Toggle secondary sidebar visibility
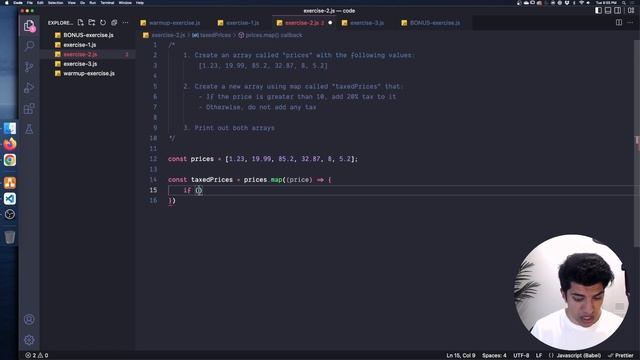 coord(618,11)
